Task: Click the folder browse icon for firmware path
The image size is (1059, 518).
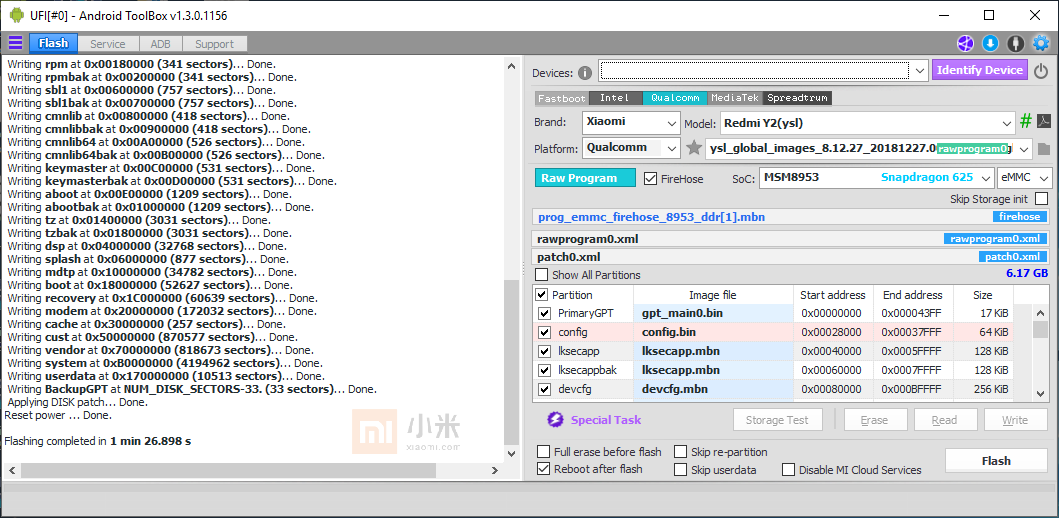Action: pos(1043,149)
